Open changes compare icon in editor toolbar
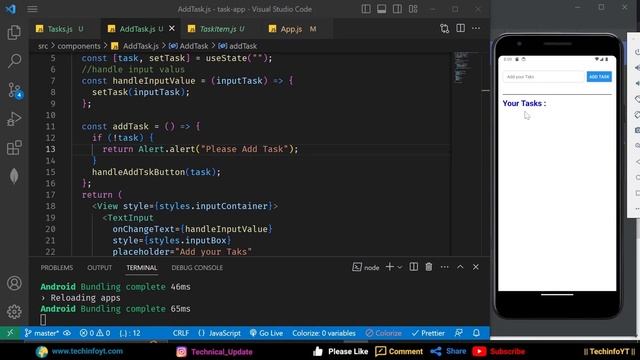The image size is (640, 360). pos(444,28)
